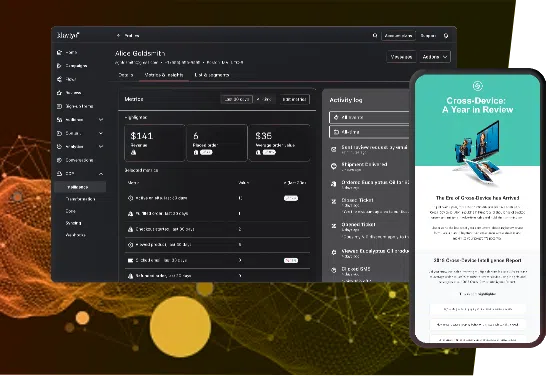Click the Placed order count 6
This screenshot has width=546, height=376.
click(196, 135)
